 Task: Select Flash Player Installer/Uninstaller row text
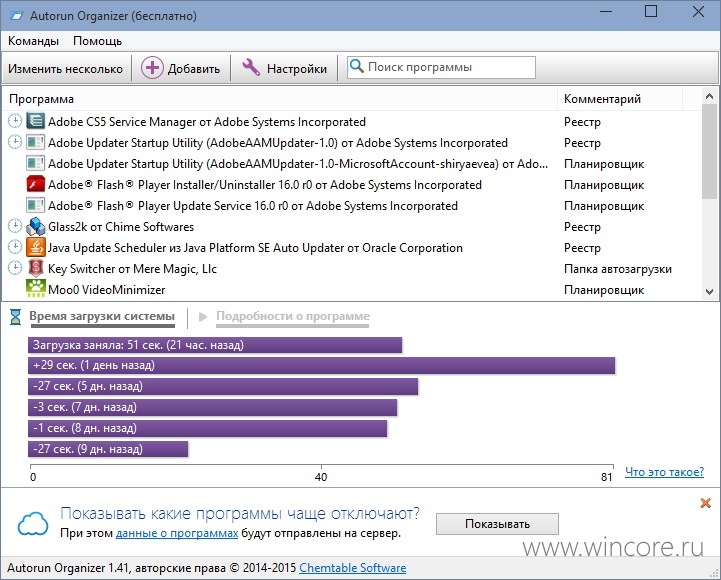pos(265,185)
